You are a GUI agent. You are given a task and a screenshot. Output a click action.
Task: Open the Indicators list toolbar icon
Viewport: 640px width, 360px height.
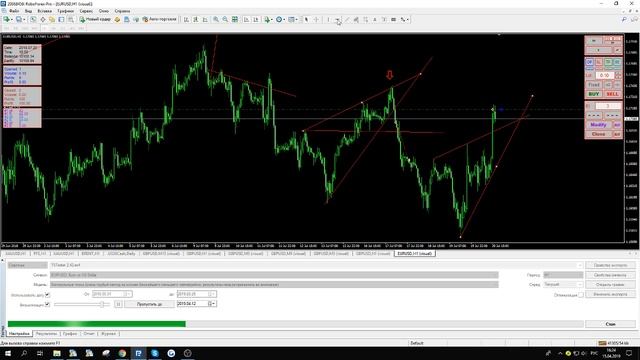tap(268, 19)
